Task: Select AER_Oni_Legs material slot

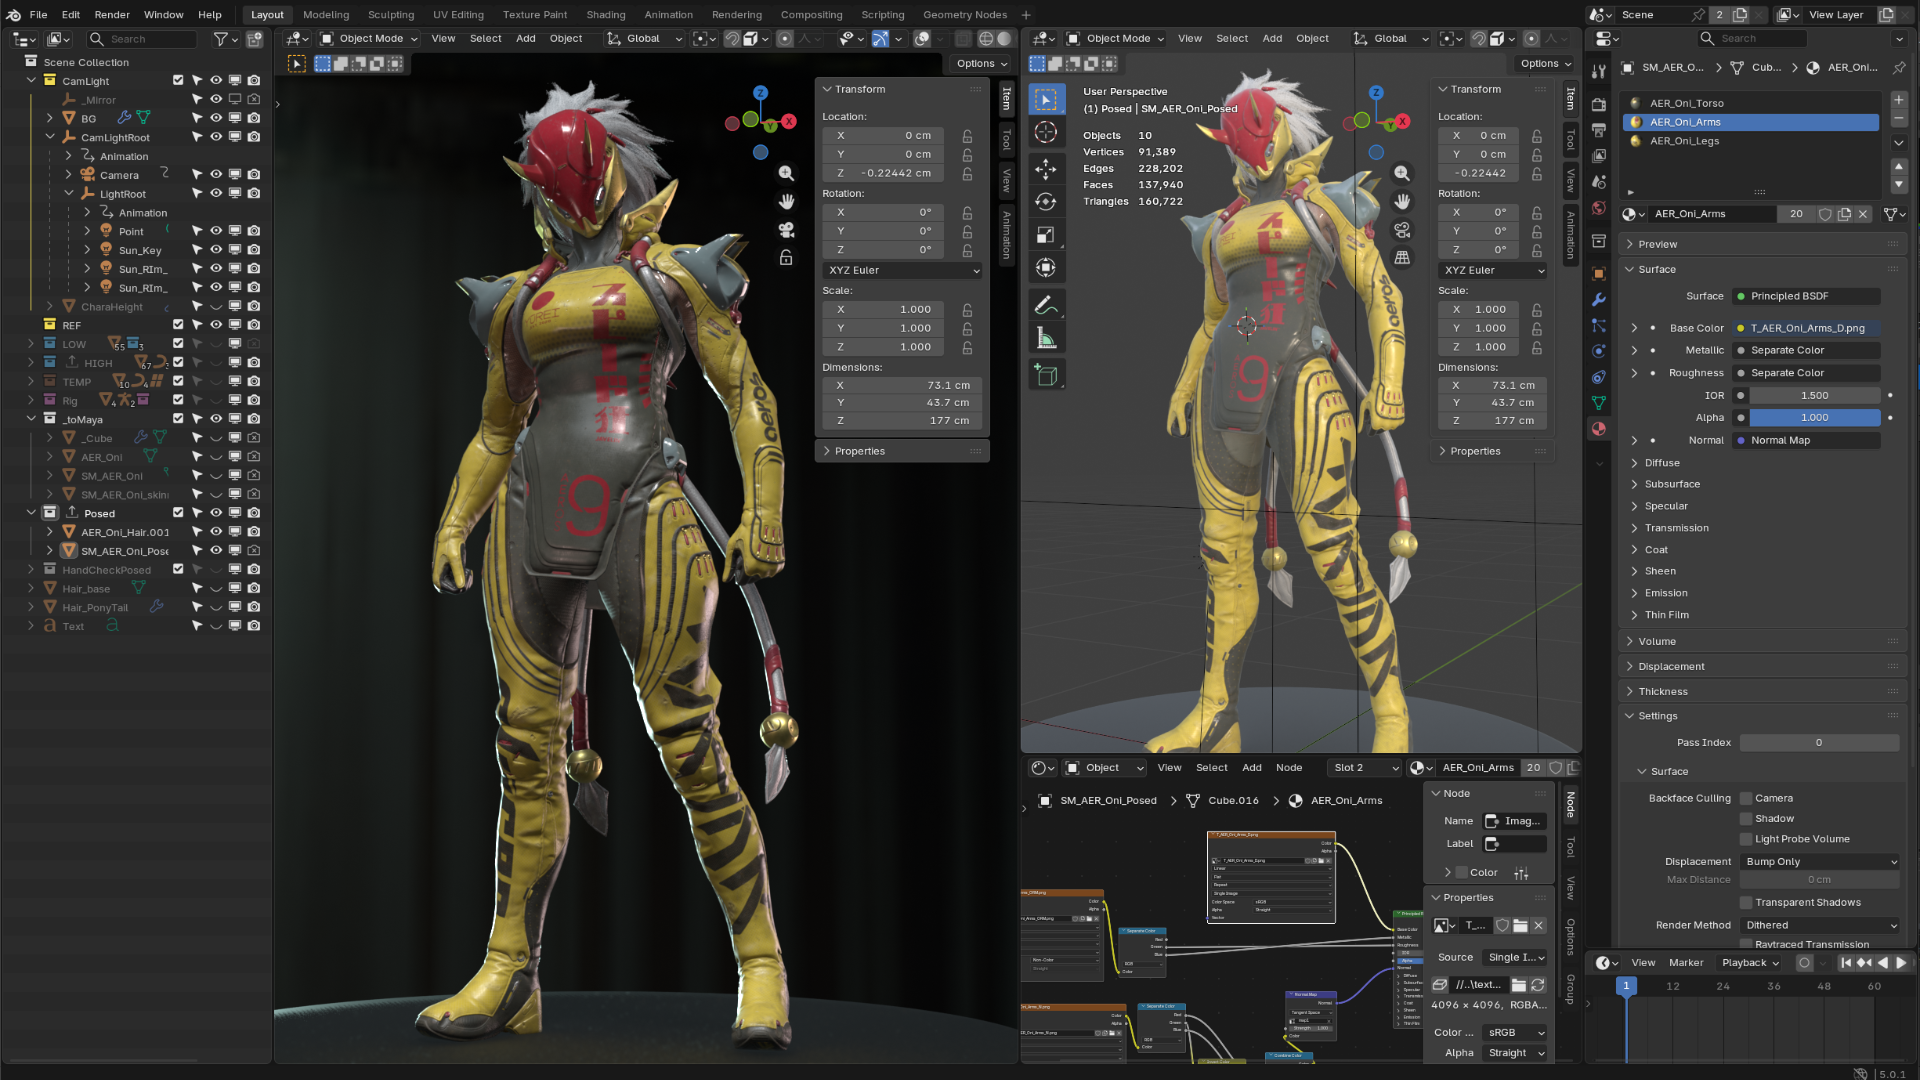Action: 1685,141
